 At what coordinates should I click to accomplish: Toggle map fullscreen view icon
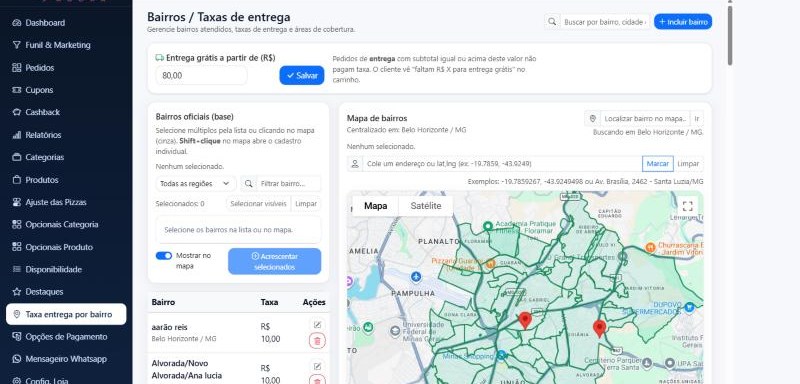(687, 206)
